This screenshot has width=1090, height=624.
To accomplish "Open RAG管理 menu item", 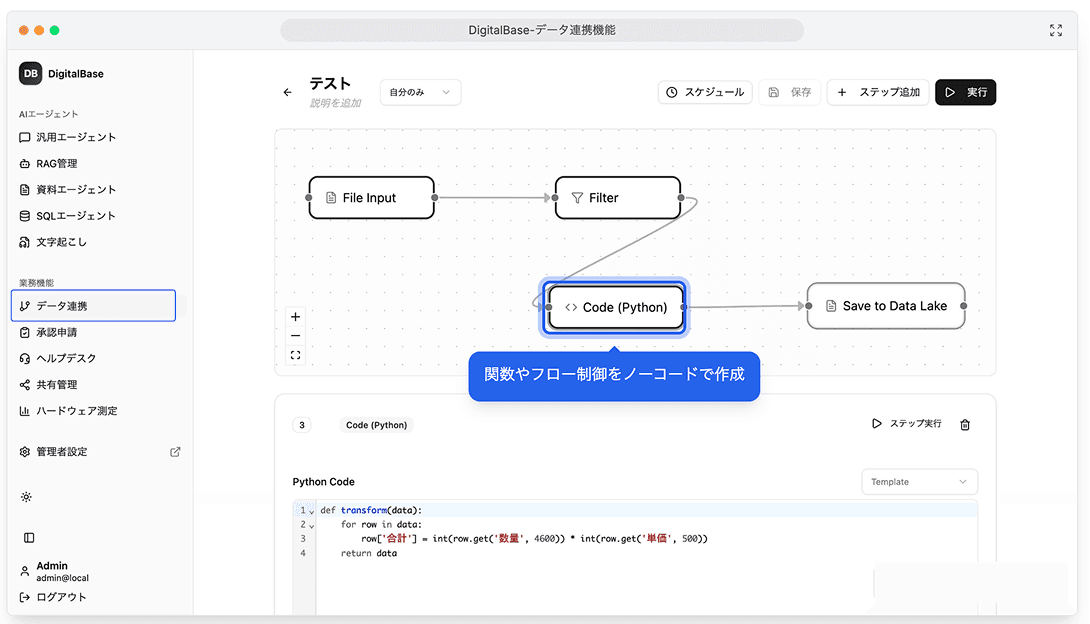I will point(48,164).
